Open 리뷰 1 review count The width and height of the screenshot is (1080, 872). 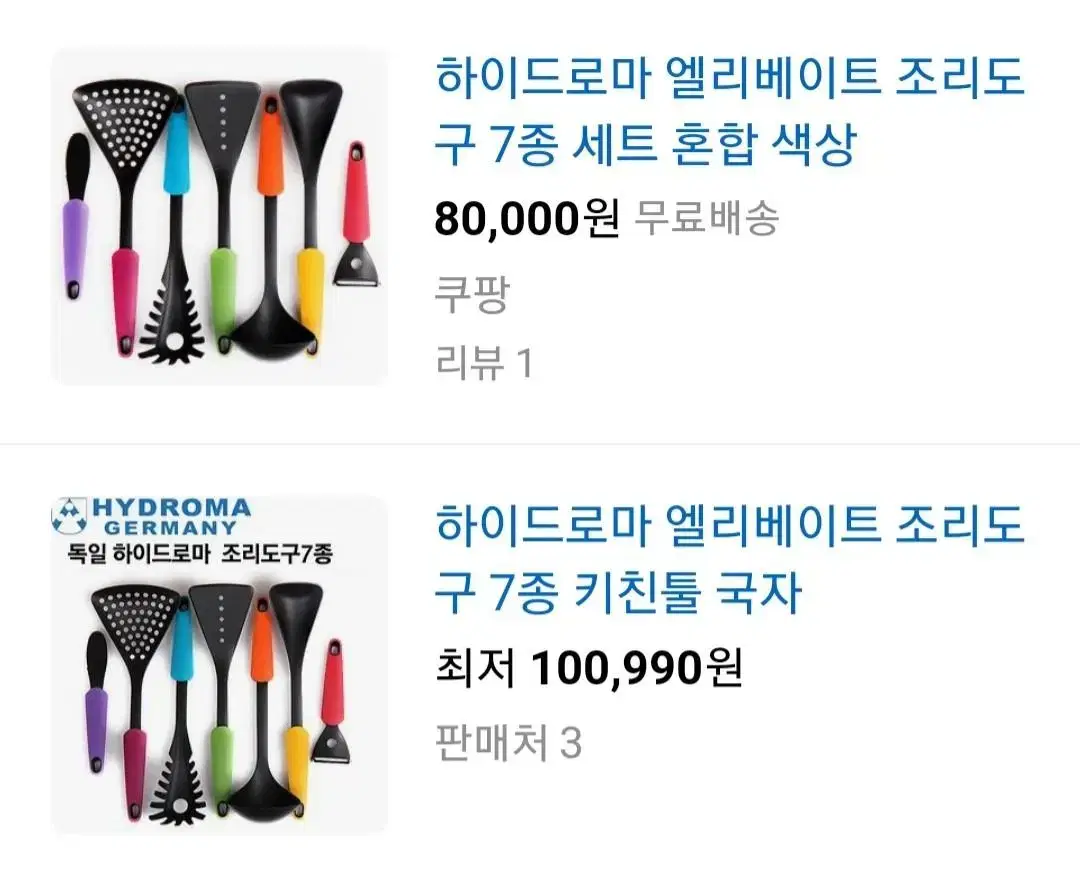coord(485,362)
